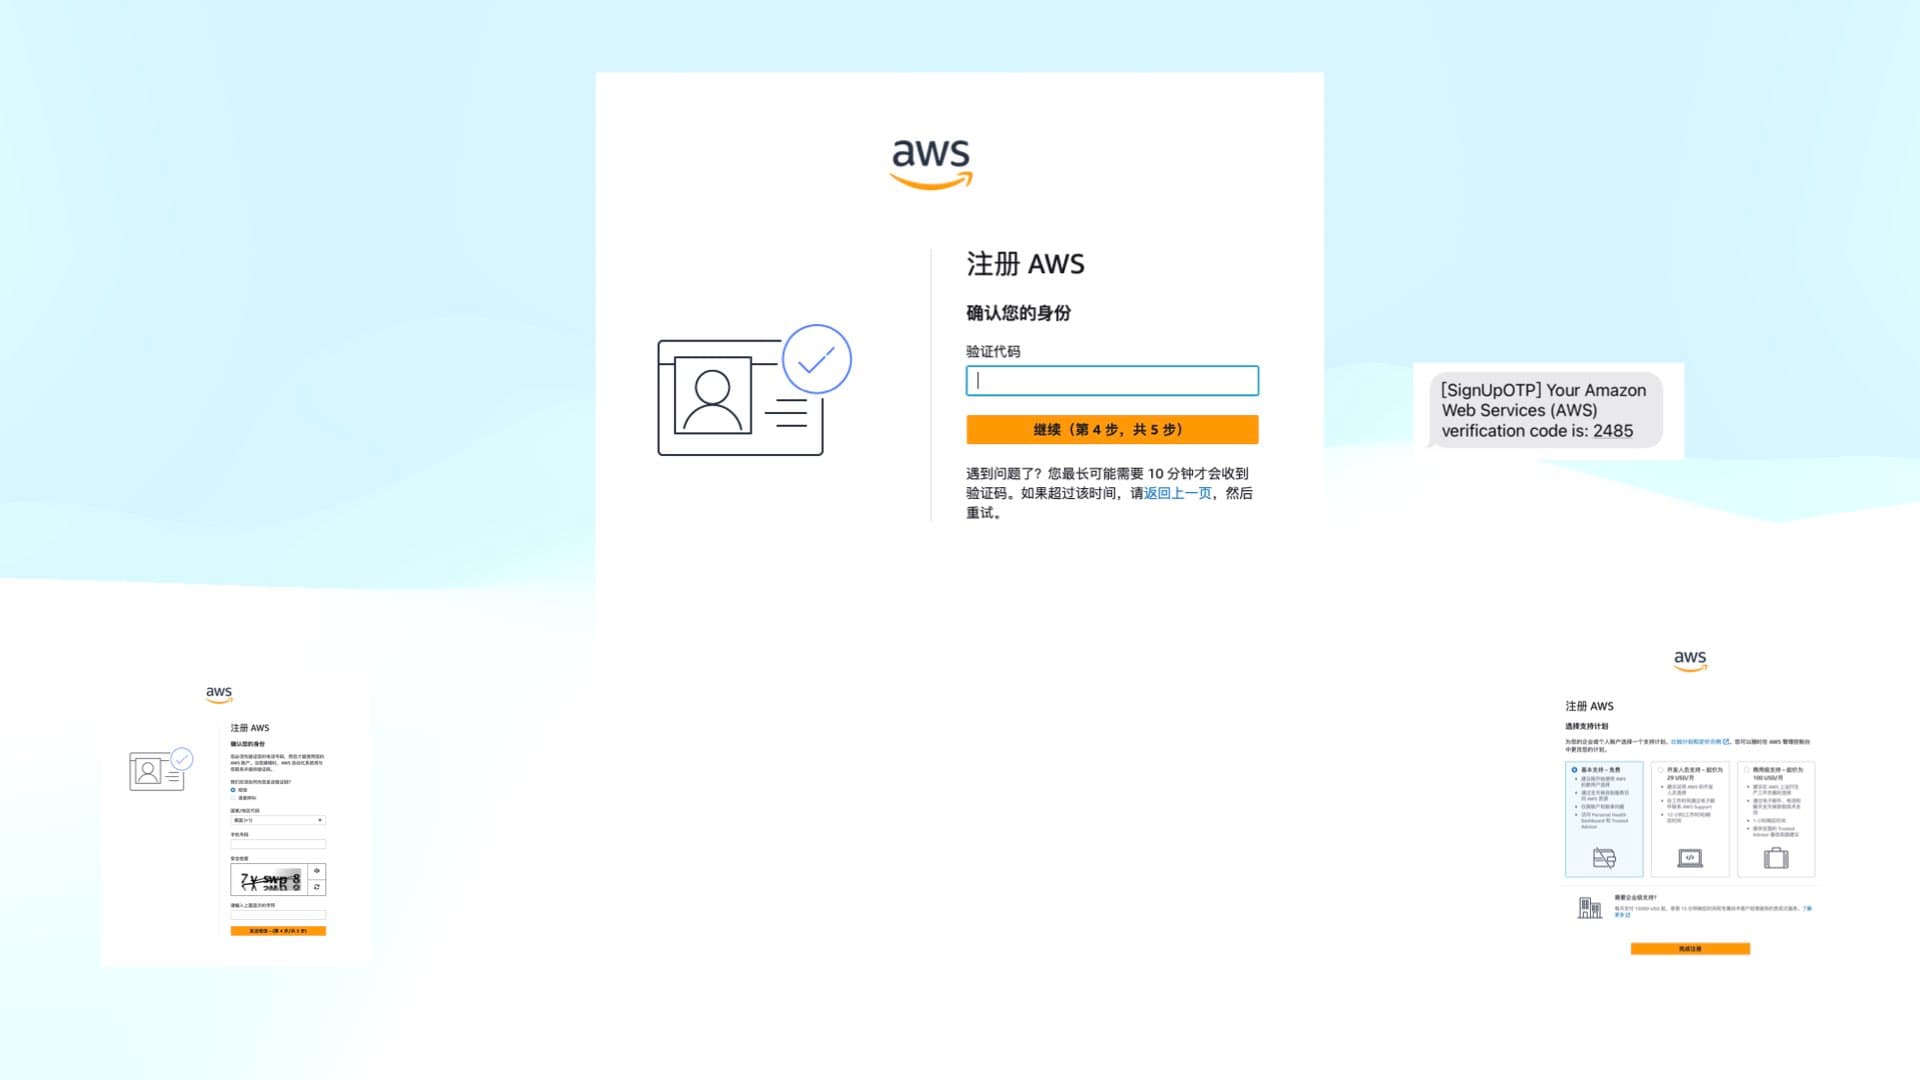Click the identity card illustration icon

coord(740,398)
